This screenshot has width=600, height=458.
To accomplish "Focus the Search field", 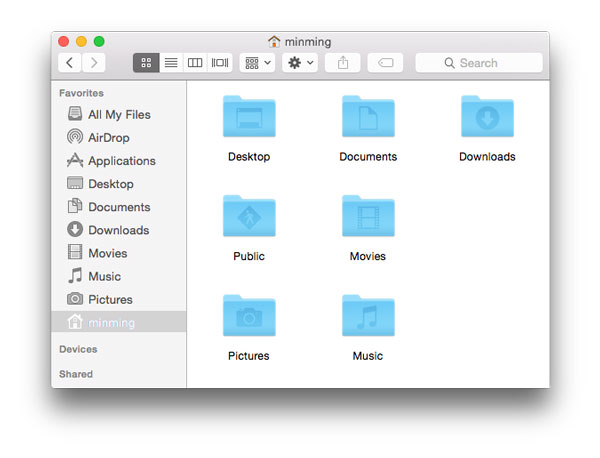I will click(x=479, y=63).
